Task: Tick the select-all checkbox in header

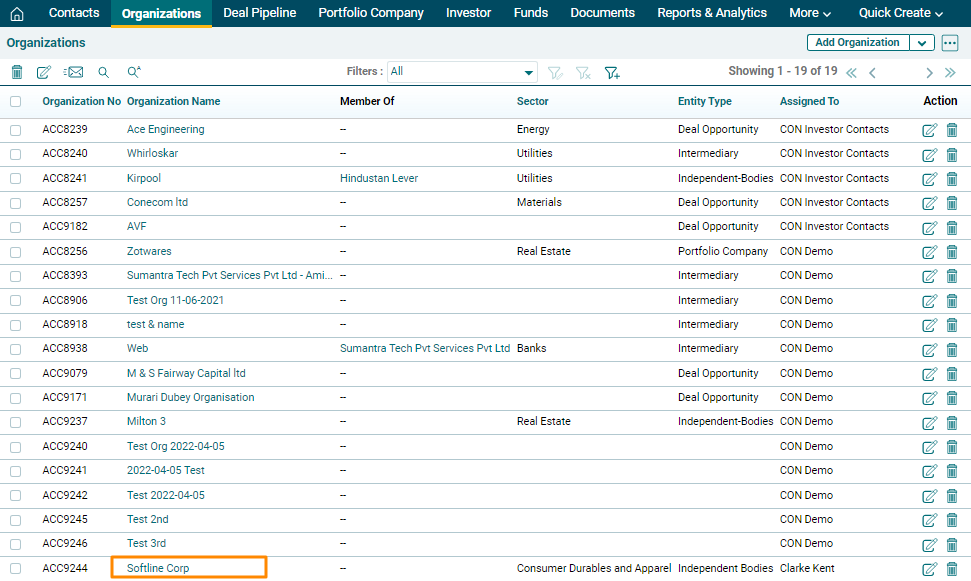Action: (x=15, y=101)
